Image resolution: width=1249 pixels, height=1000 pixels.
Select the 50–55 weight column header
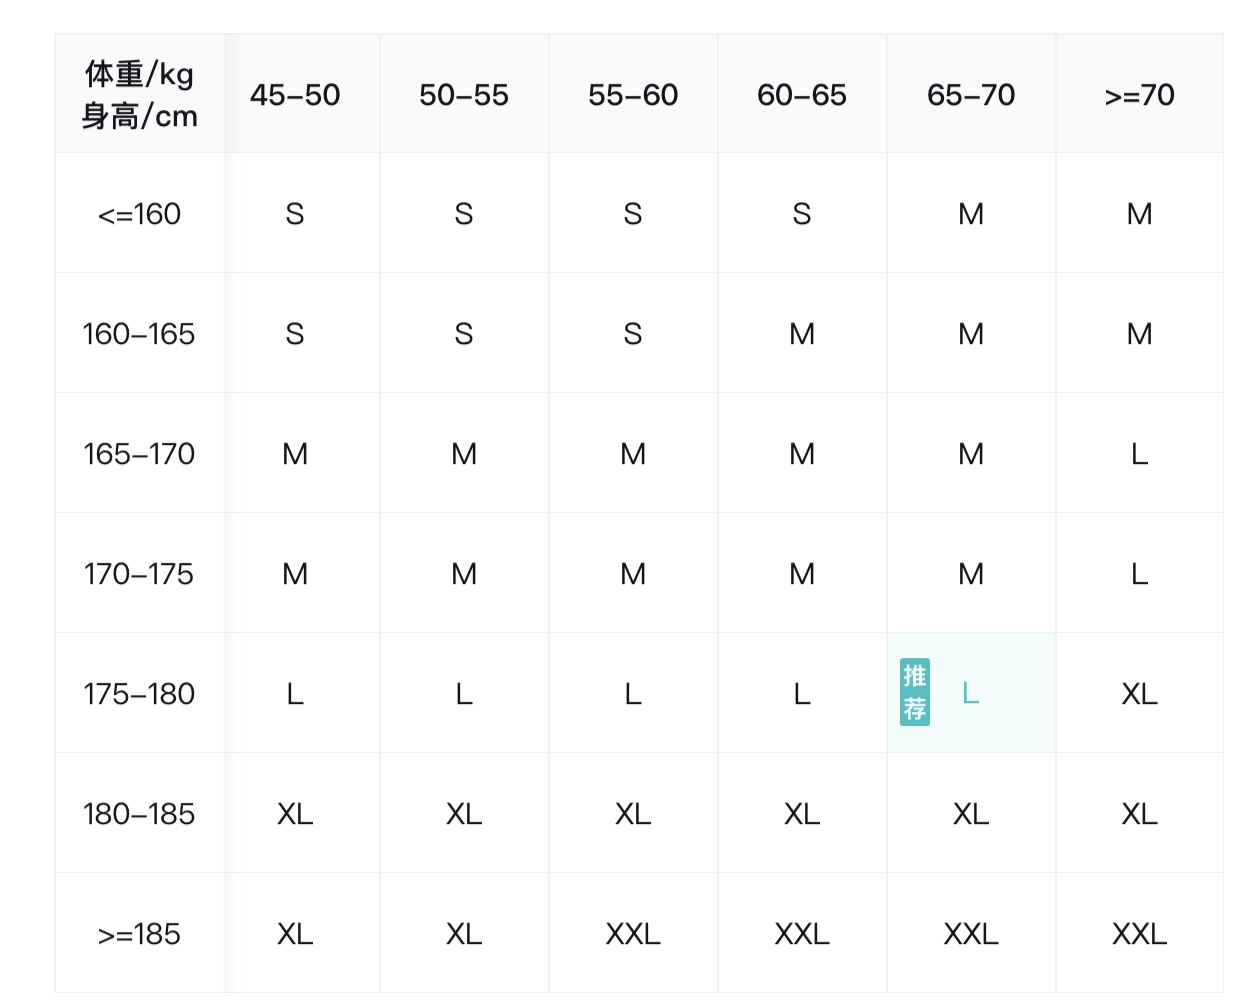point(464,94)
